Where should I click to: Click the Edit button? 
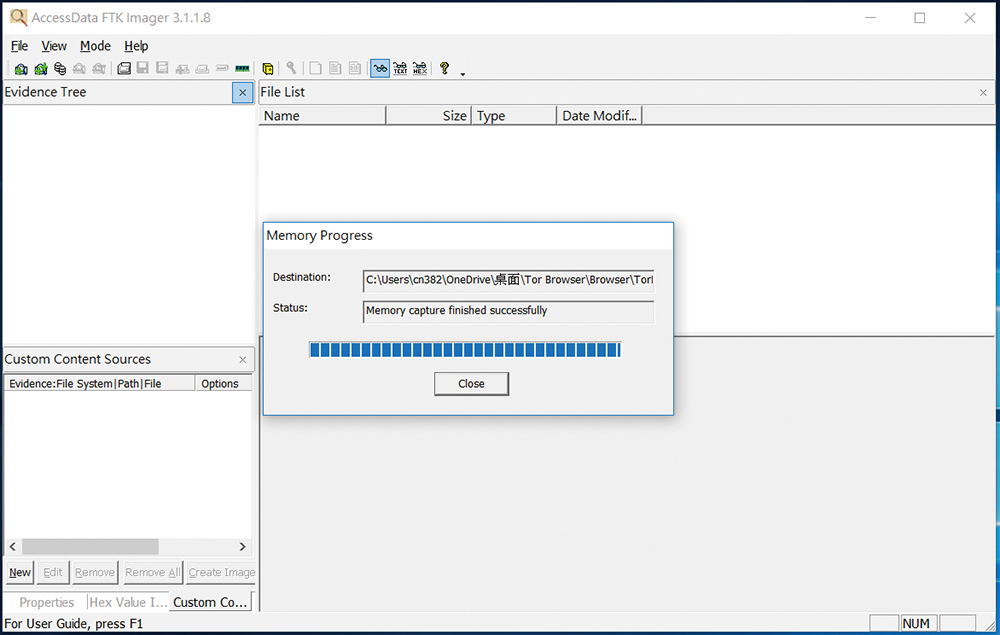pyautogui.click(x=53, y=573)
